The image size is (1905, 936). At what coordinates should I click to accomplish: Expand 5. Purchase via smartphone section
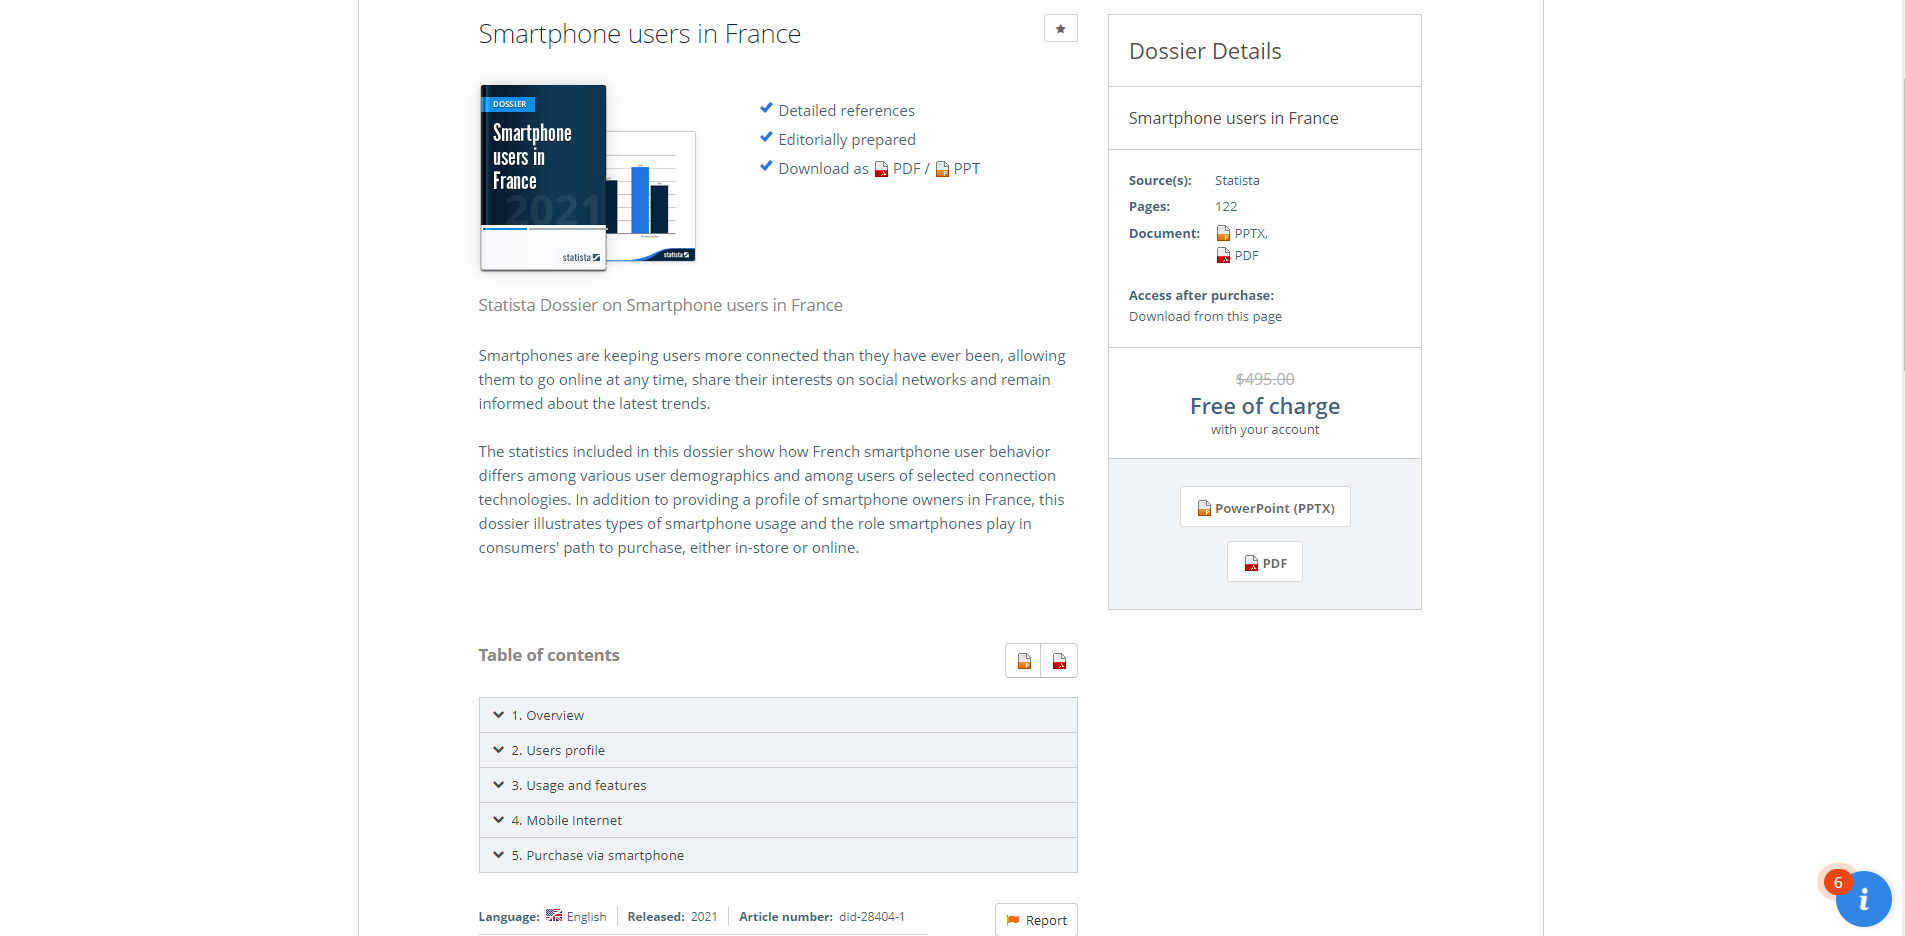point(778,855)
